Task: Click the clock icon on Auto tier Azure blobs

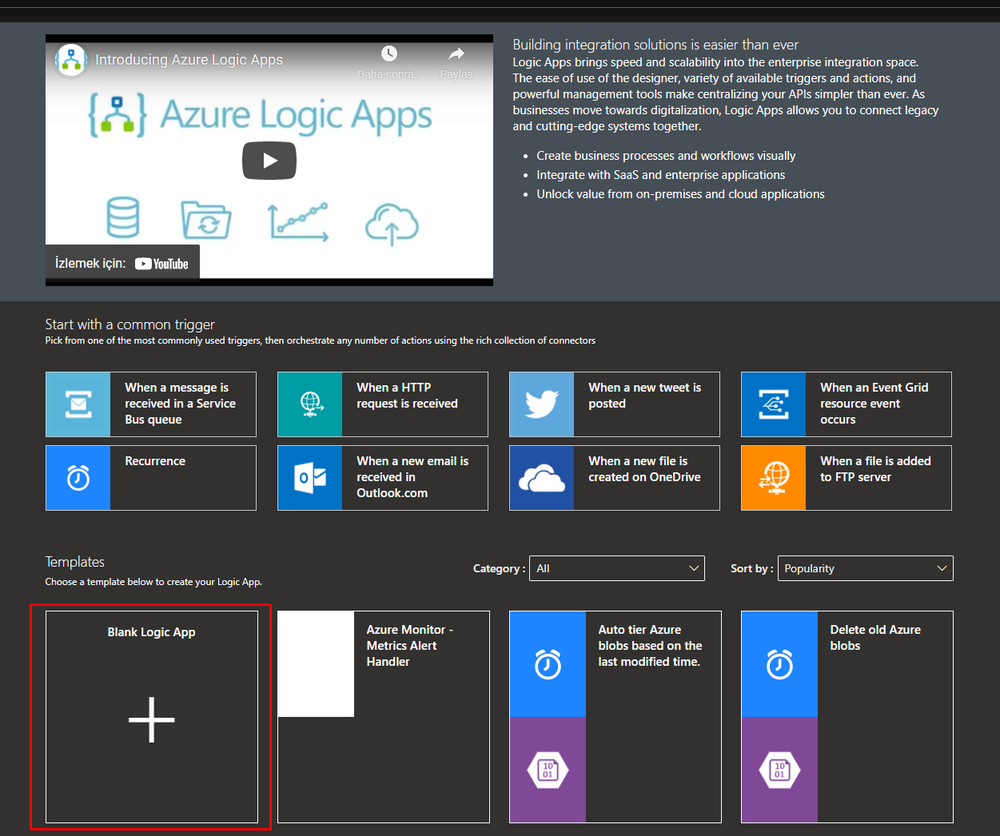Action: [x=548, y=664]
